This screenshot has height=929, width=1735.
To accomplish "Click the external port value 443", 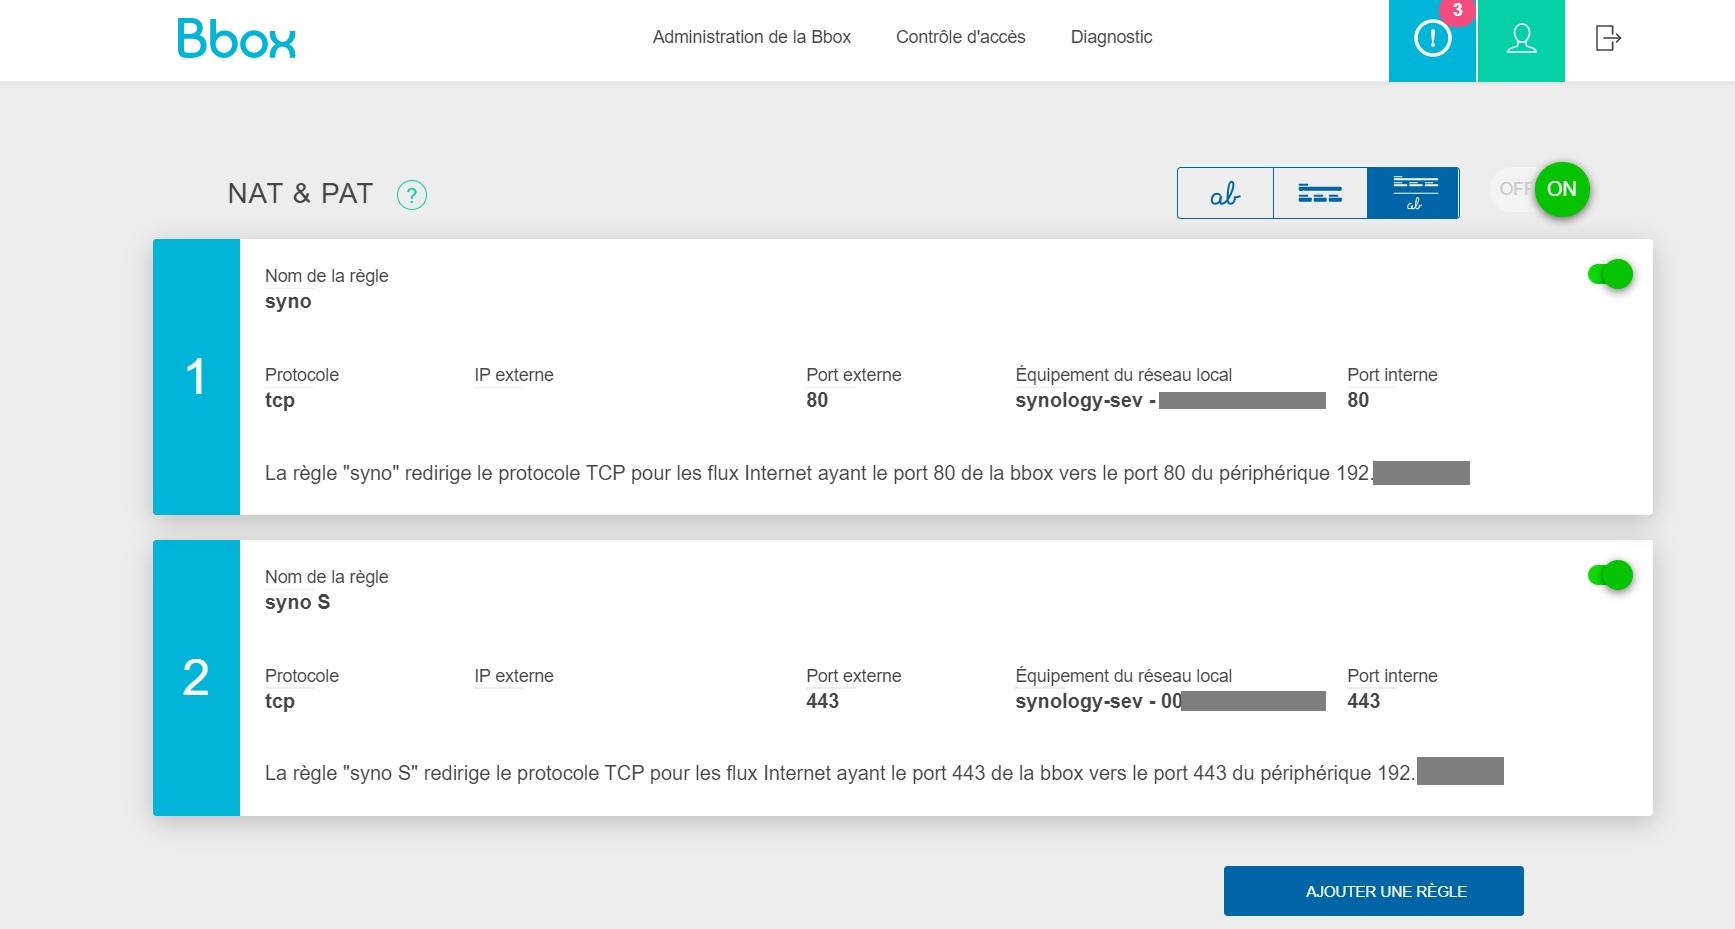I will pos(823,701).
